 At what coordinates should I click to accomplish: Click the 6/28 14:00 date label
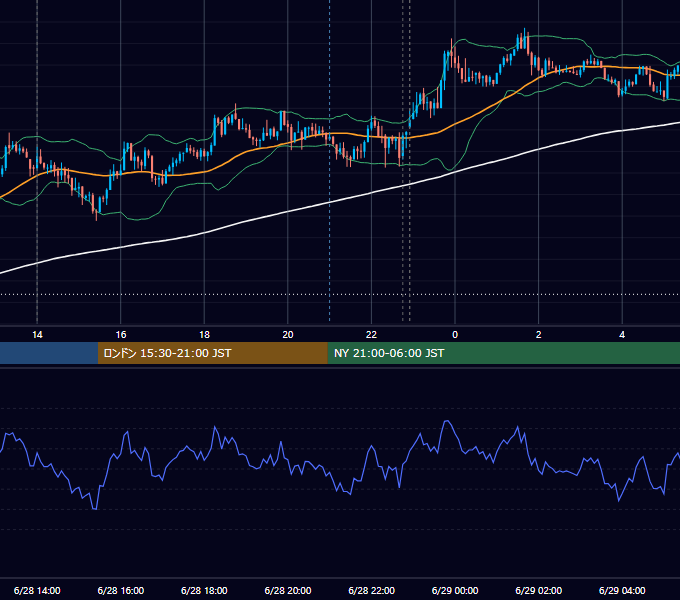coord(37,590)
